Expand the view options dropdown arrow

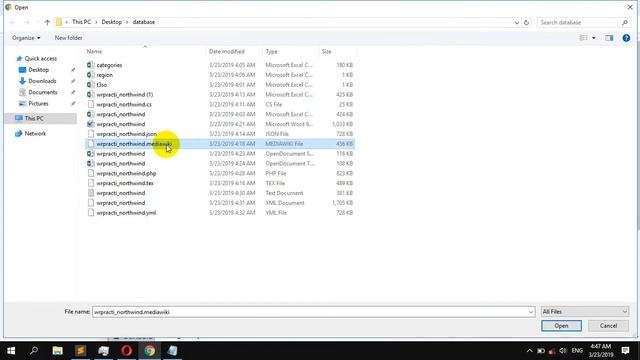[x=594, y=38]
